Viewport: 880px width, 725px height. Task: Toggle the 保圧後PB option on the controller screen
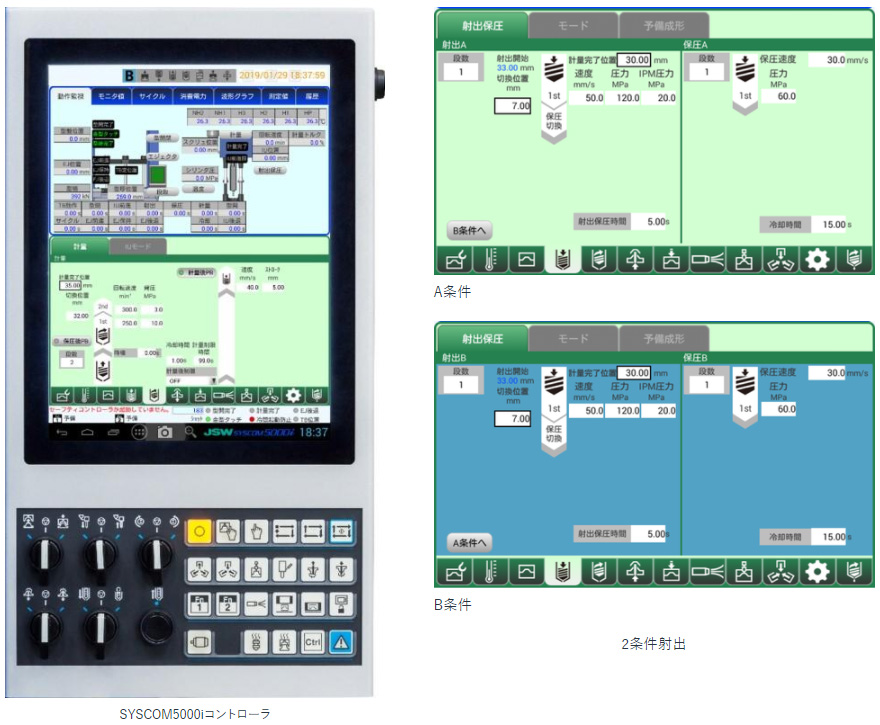[x=74, y=340]
